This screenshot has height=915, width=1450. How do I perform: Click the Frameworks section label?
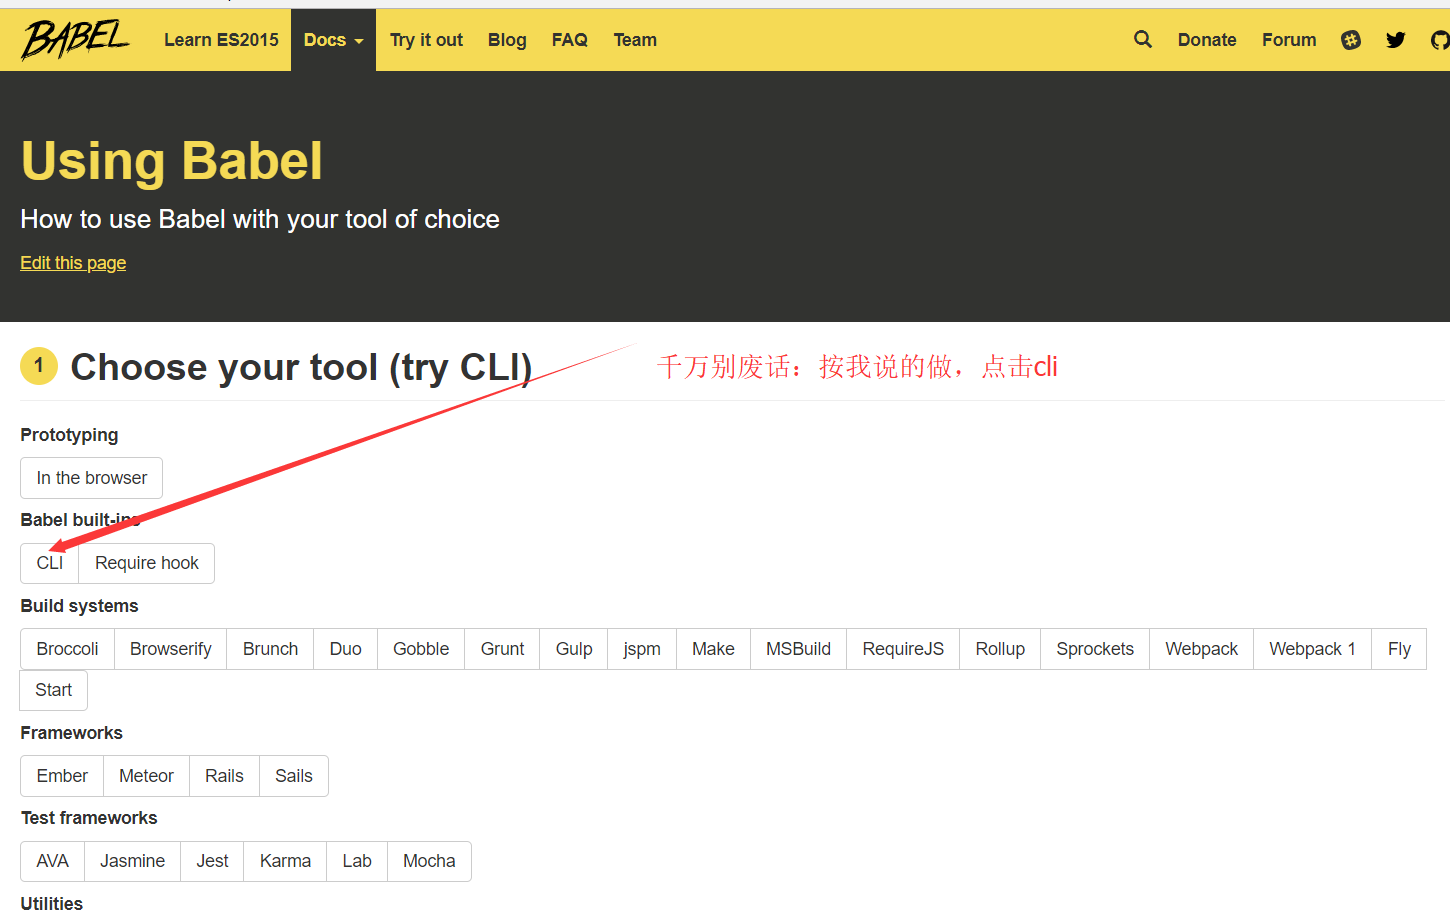[x=71, y=733]
